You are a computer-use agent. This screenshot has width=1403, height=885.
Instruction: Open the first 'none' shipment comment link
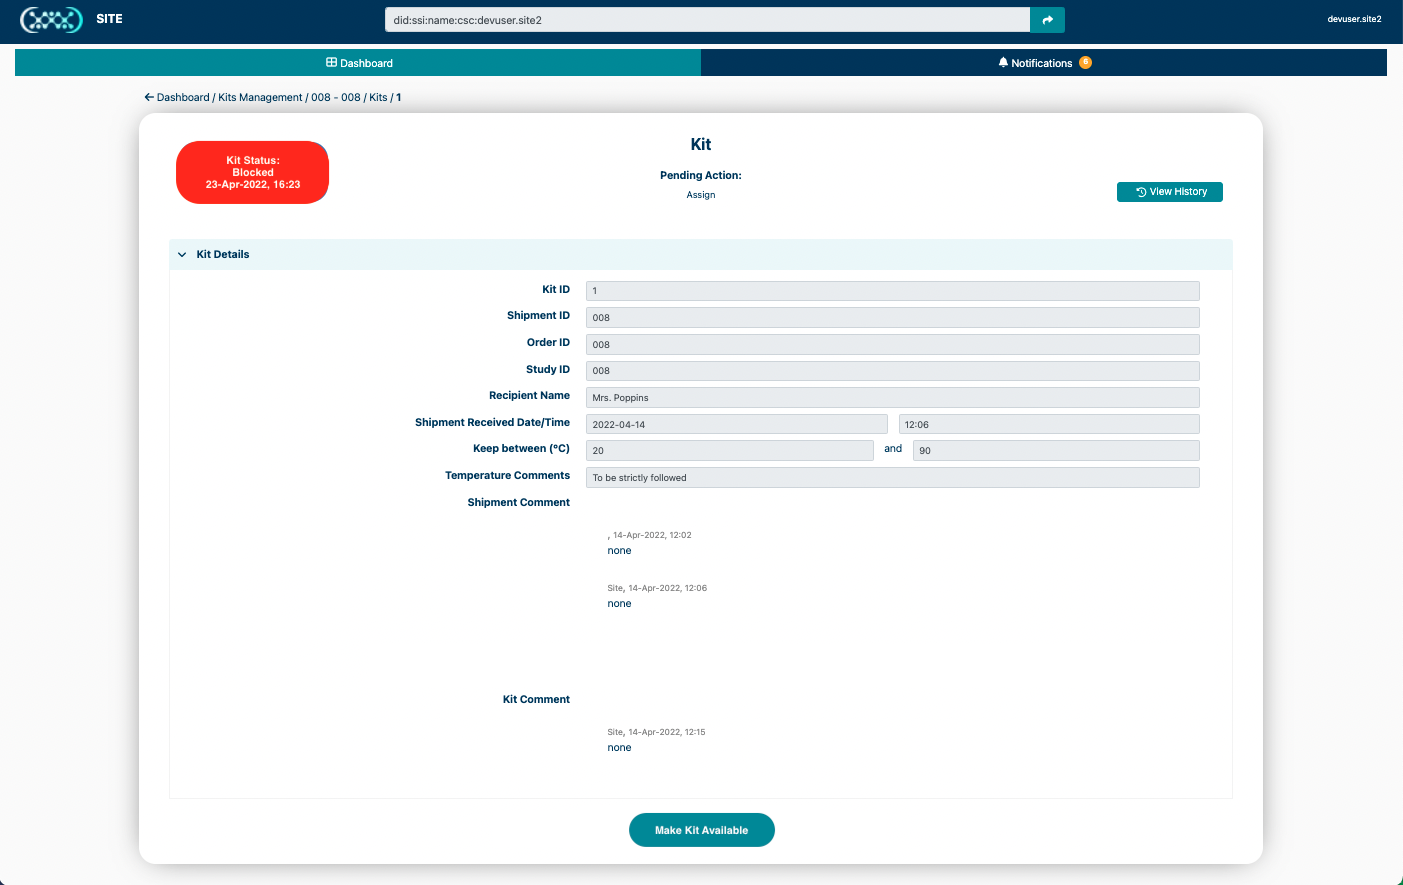coord(618,550)
